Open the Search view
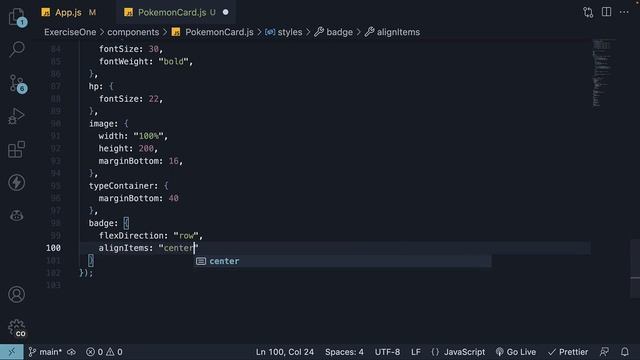The width and height of the screenshot is (640, 360). 17,49
